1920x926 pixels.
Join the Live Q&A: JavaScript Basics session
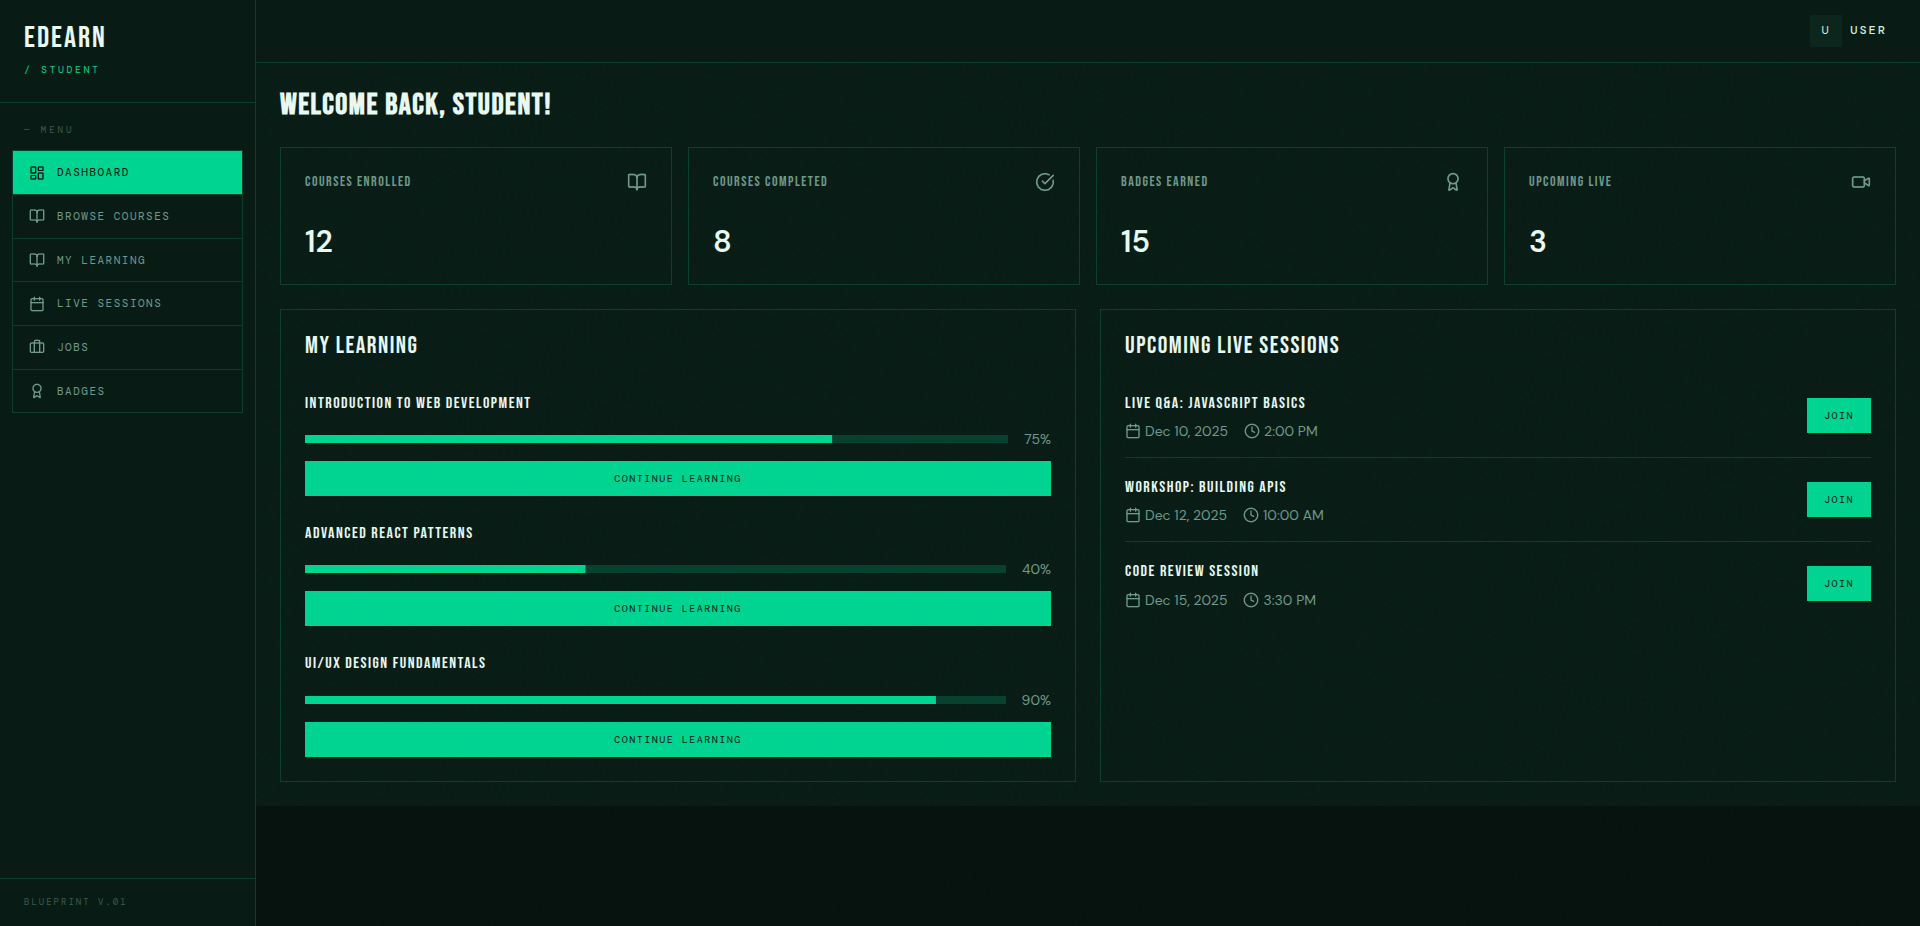tap(1838, 415)
